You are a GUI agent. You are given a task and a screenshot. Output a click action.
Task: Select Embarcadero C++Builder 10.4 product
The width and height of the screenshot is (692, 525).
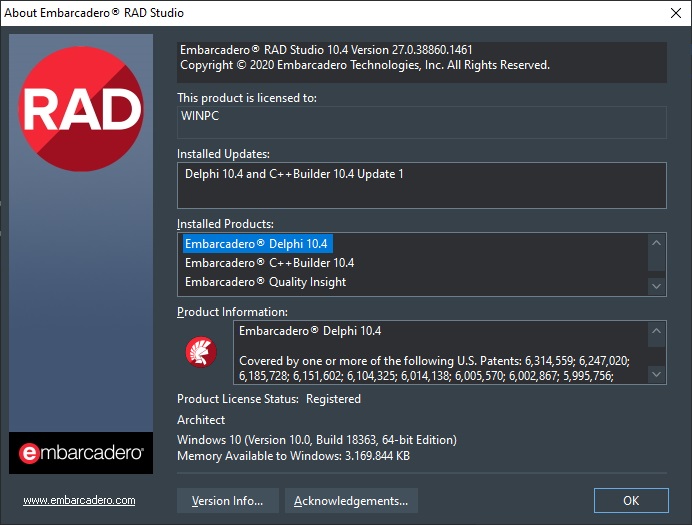(269, 263)
